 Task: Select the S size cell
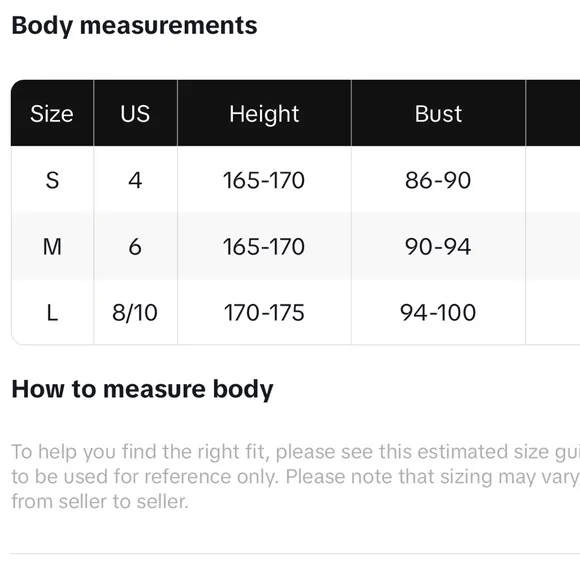[x=52, y=180]
